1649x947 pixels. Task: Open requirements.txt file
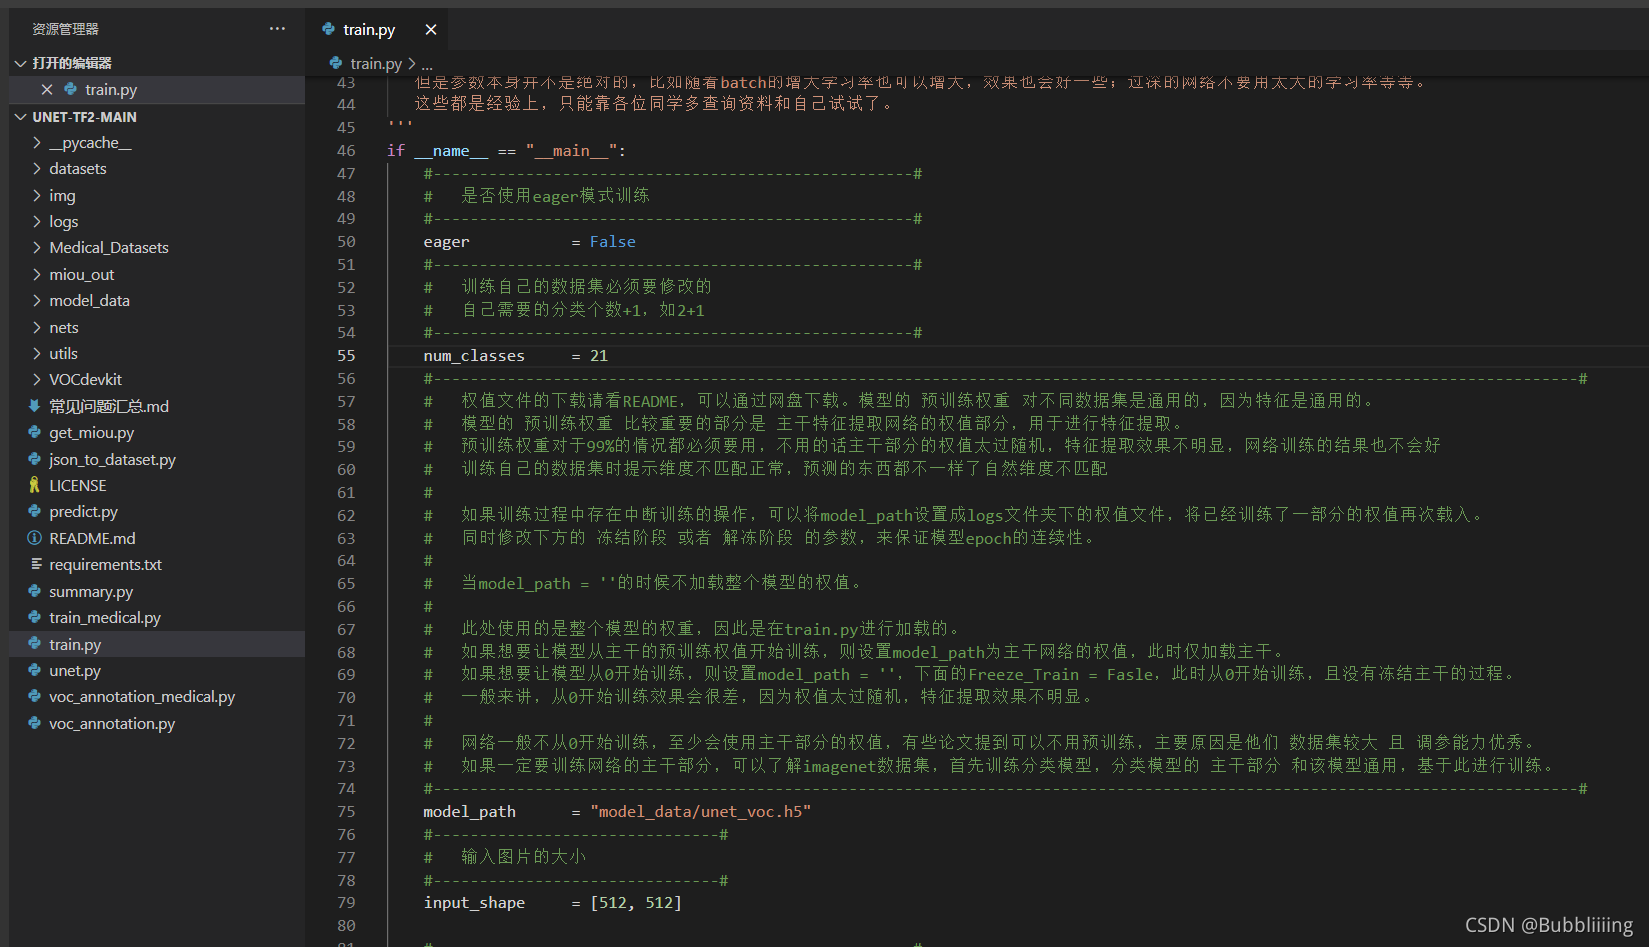point(105,564)
